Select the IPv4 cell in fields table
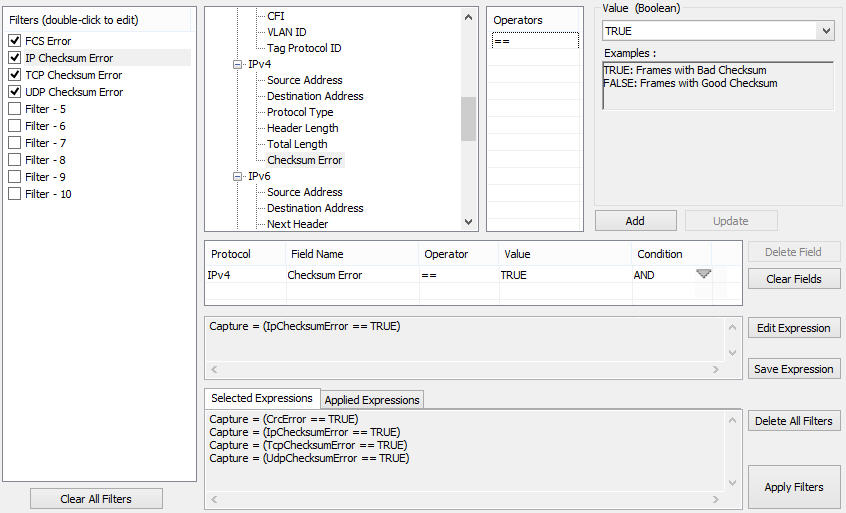Image resolution: width=846 pixels, height=513 pixels. tap(245, 275)
